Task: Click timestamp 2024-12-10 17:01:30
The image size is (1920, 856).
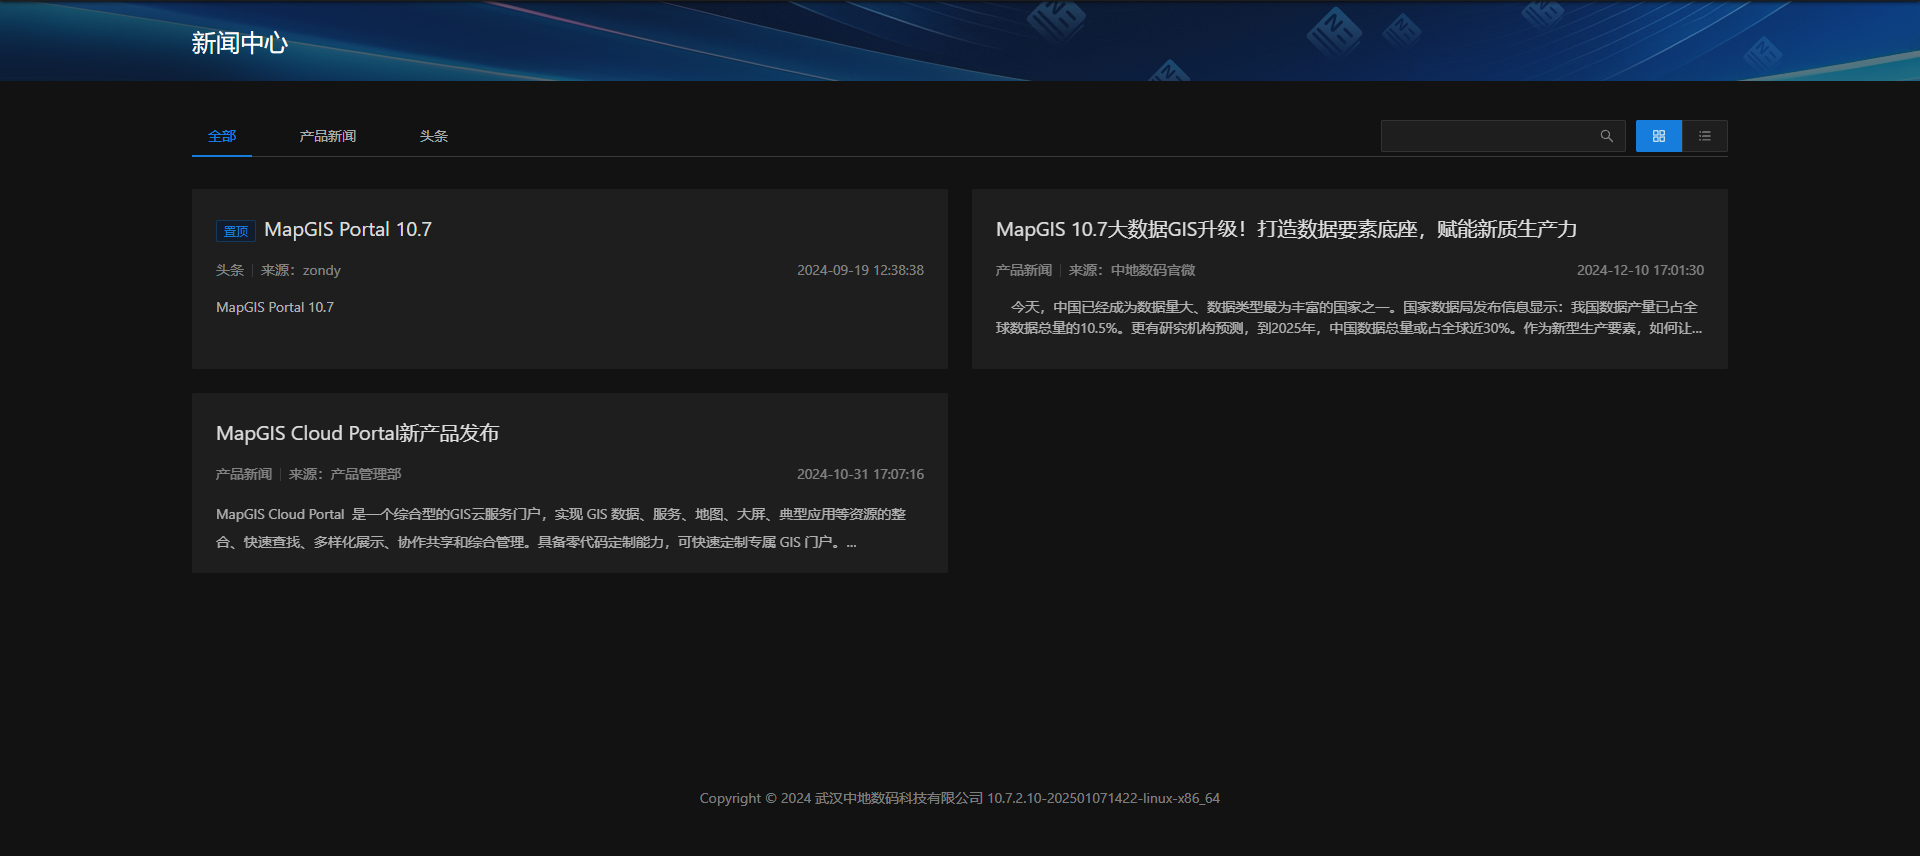Action: [1640, 270]
